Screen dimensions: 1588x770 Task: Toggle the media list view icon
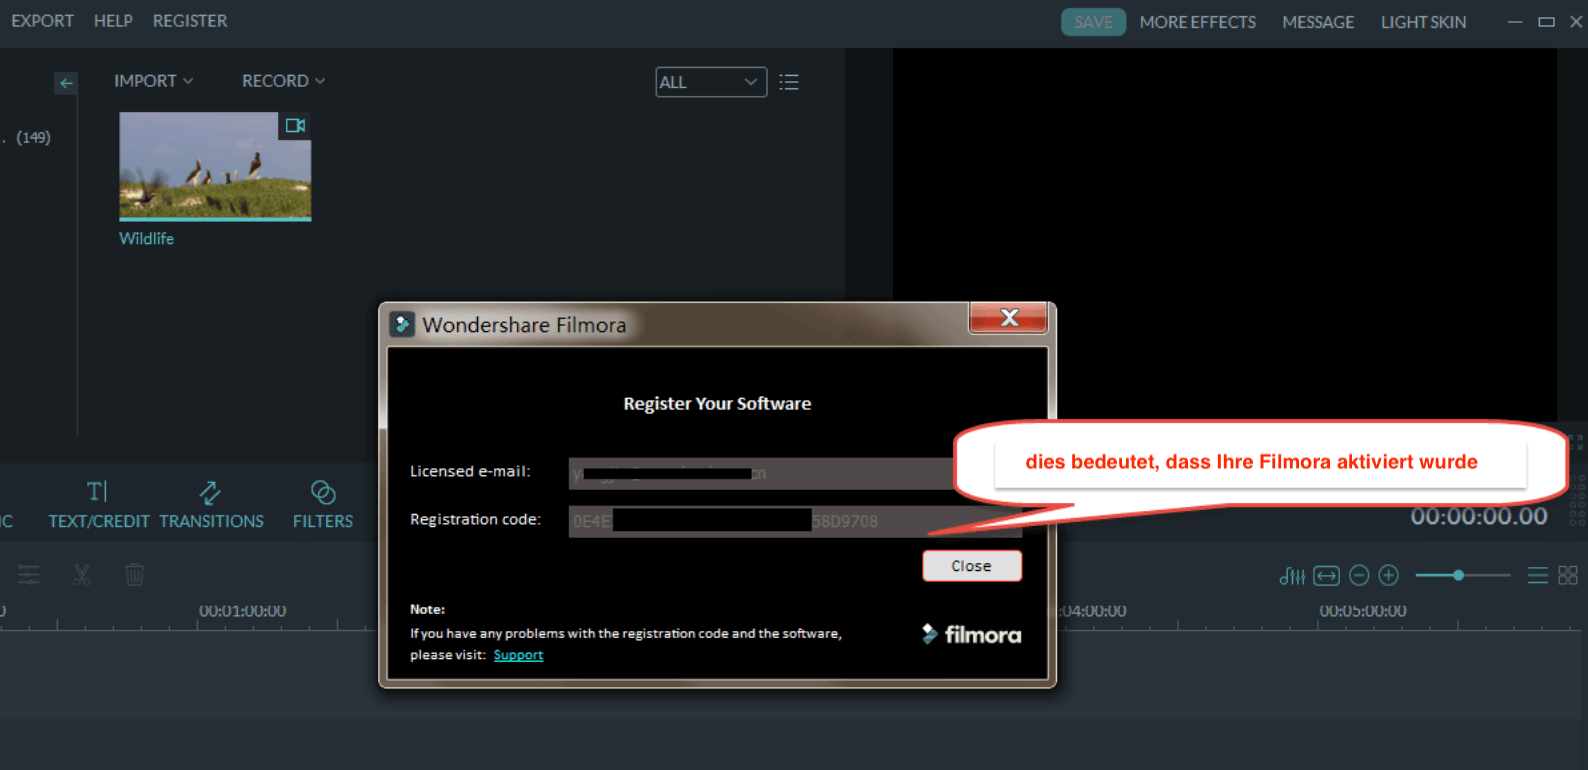click(x=789, y=82)
